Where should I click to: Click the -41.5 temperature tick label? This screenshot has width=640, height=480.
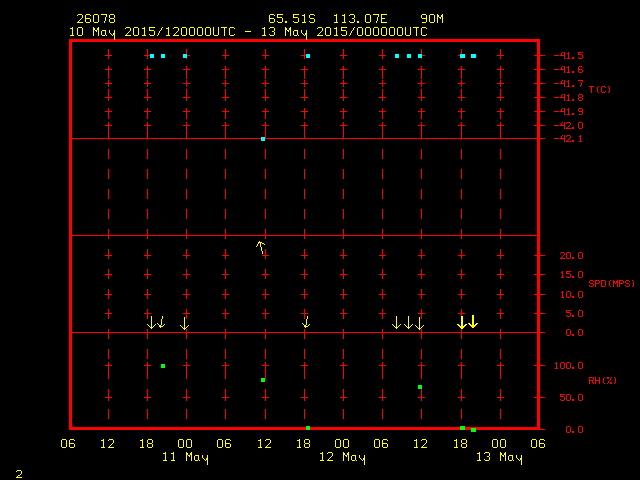(571, 56)
